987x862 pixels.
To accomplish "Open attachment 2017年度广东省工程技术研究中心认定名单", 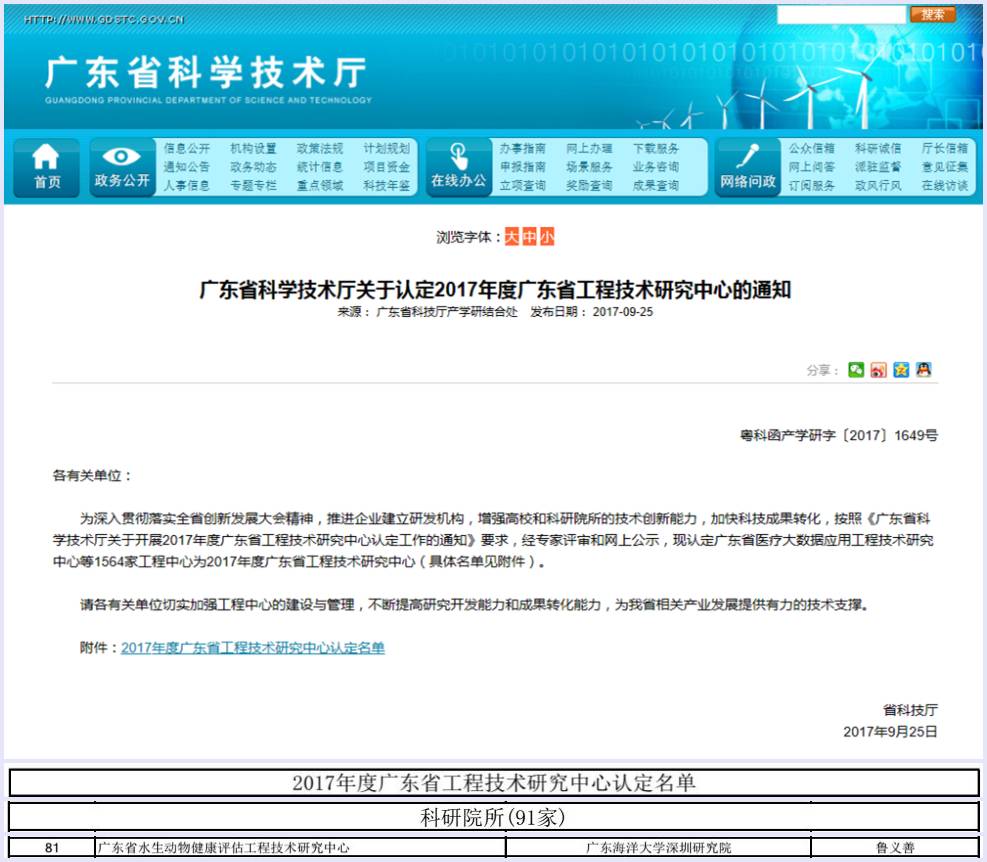I will pyautogui.click(x=252, y=647).
